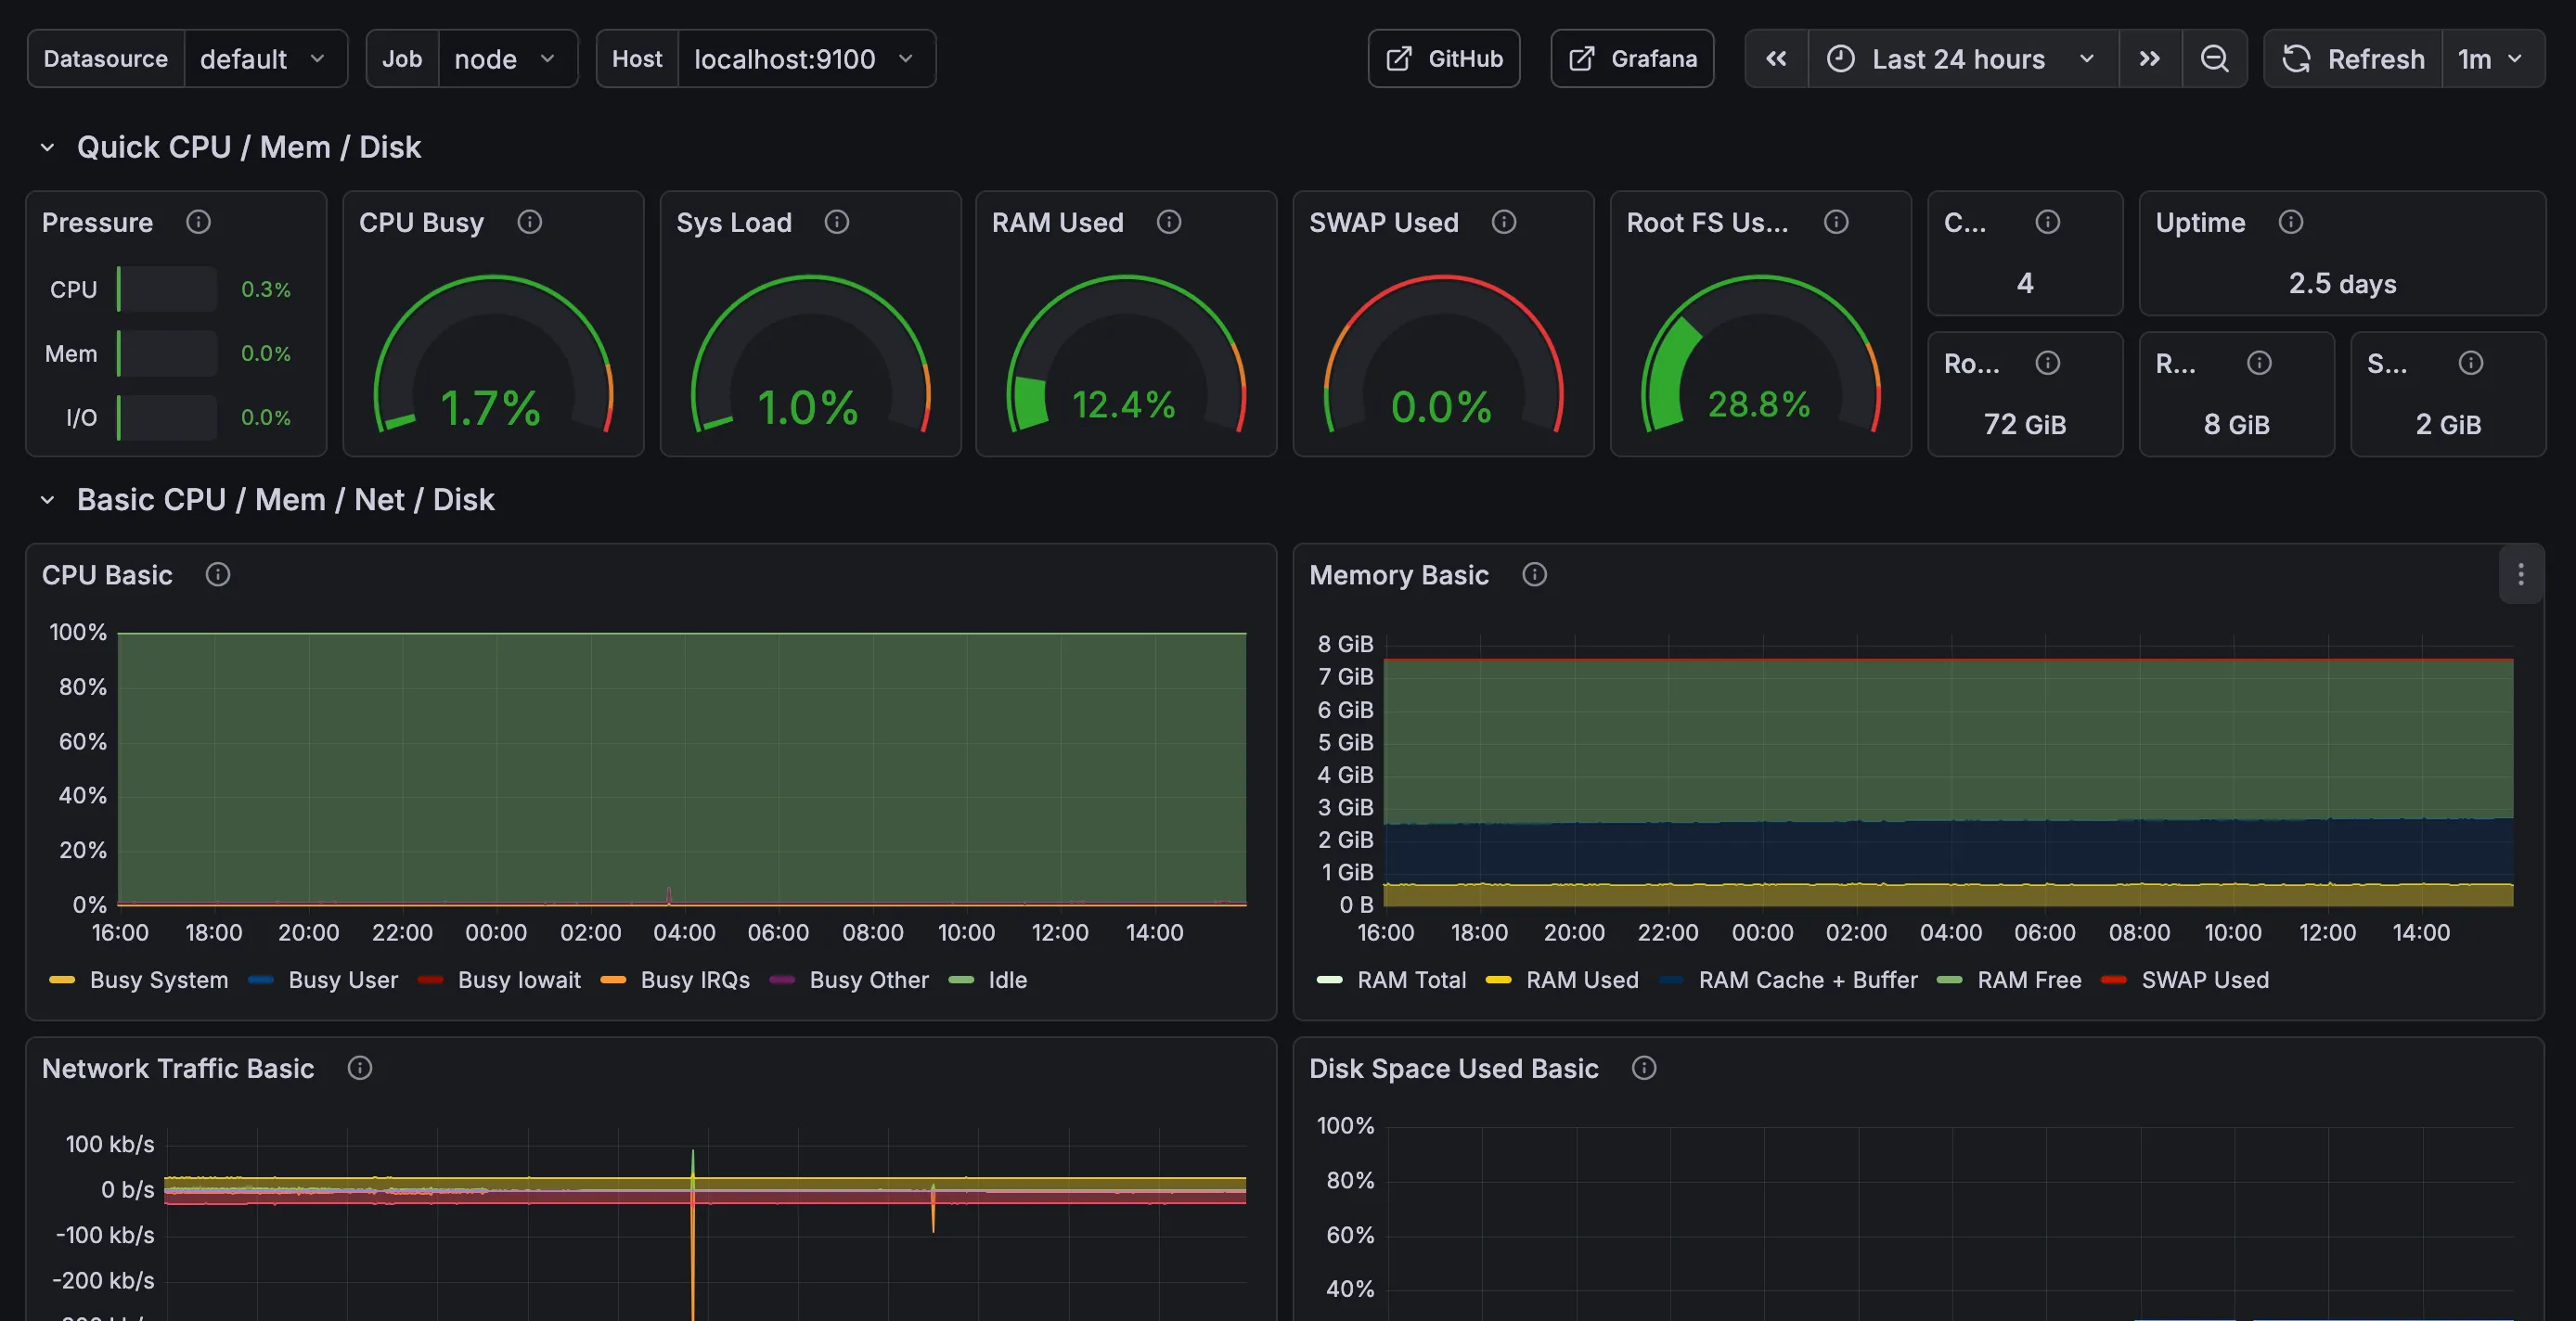Zoom out the time range with the magnifier icon
Screen dimensions: 2576x1321
coord(2216,58)
